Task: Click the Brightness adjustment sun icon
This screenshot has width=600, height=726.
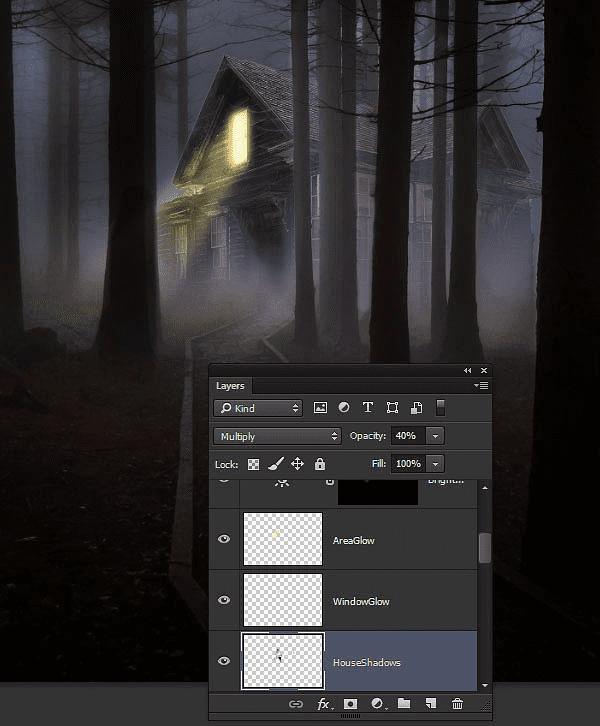Action: (x=282, y=483)
